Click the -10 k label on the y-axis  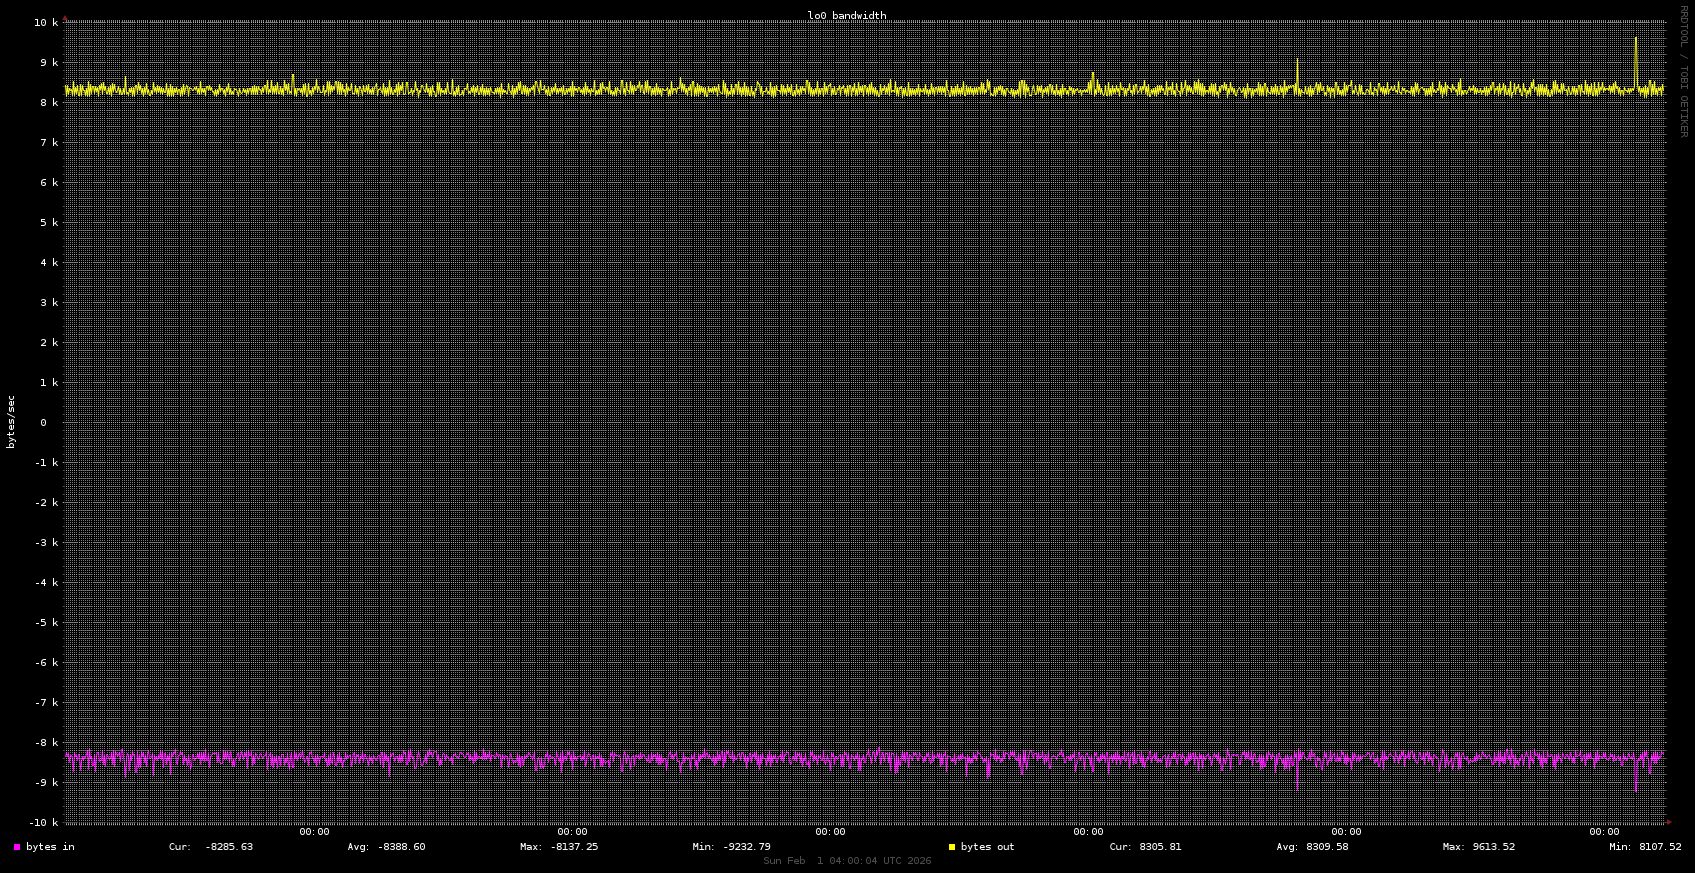pos(44,823)
